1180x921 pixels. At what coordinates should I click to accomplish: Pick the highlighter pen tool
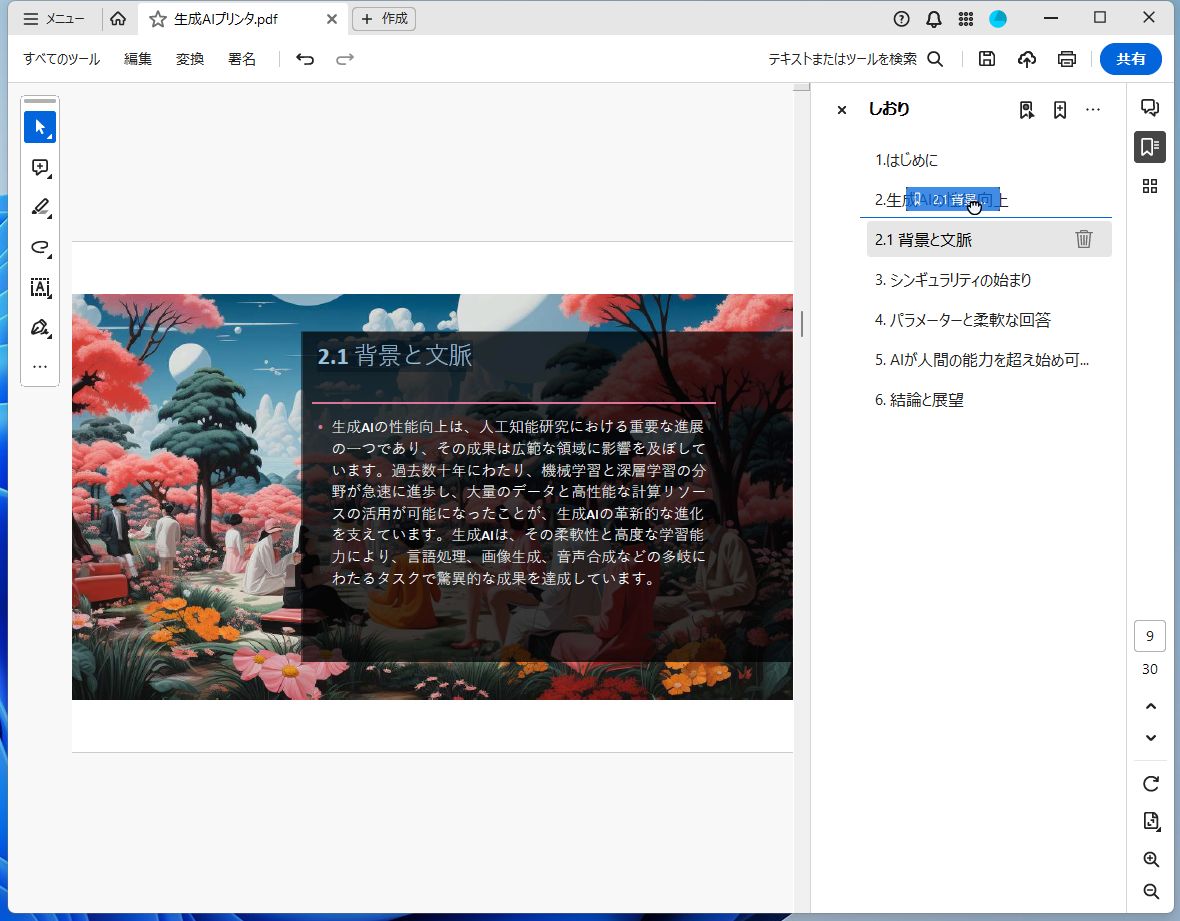click(40, 207)
